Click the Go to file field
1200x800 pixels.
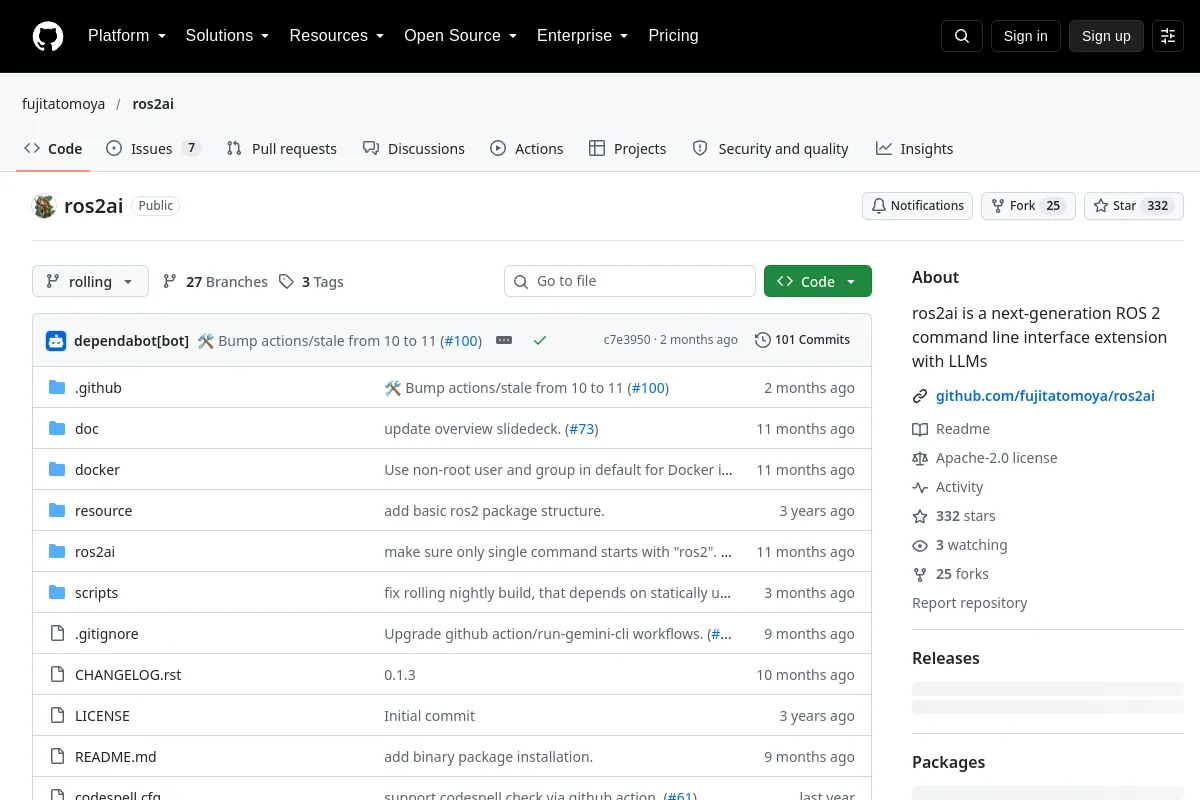[630, 281]
